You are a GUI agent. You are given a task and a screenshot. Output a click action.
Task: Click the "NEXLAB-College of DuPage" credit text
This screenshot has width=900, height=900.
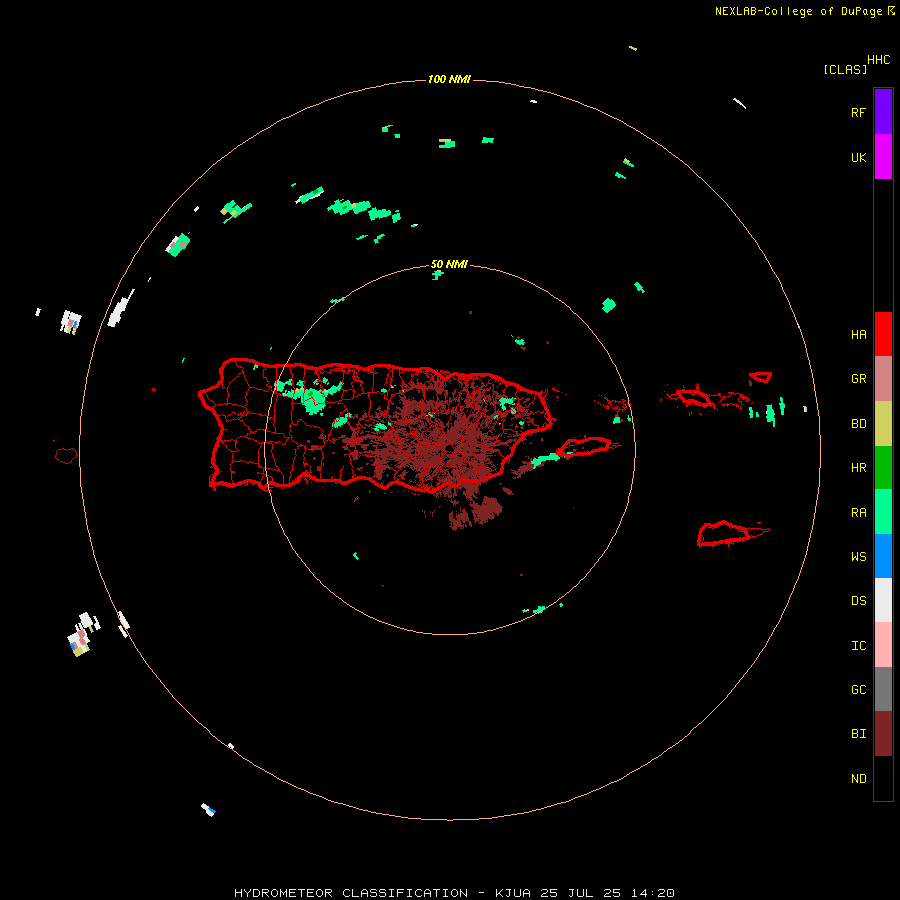(x=799, y=11)
